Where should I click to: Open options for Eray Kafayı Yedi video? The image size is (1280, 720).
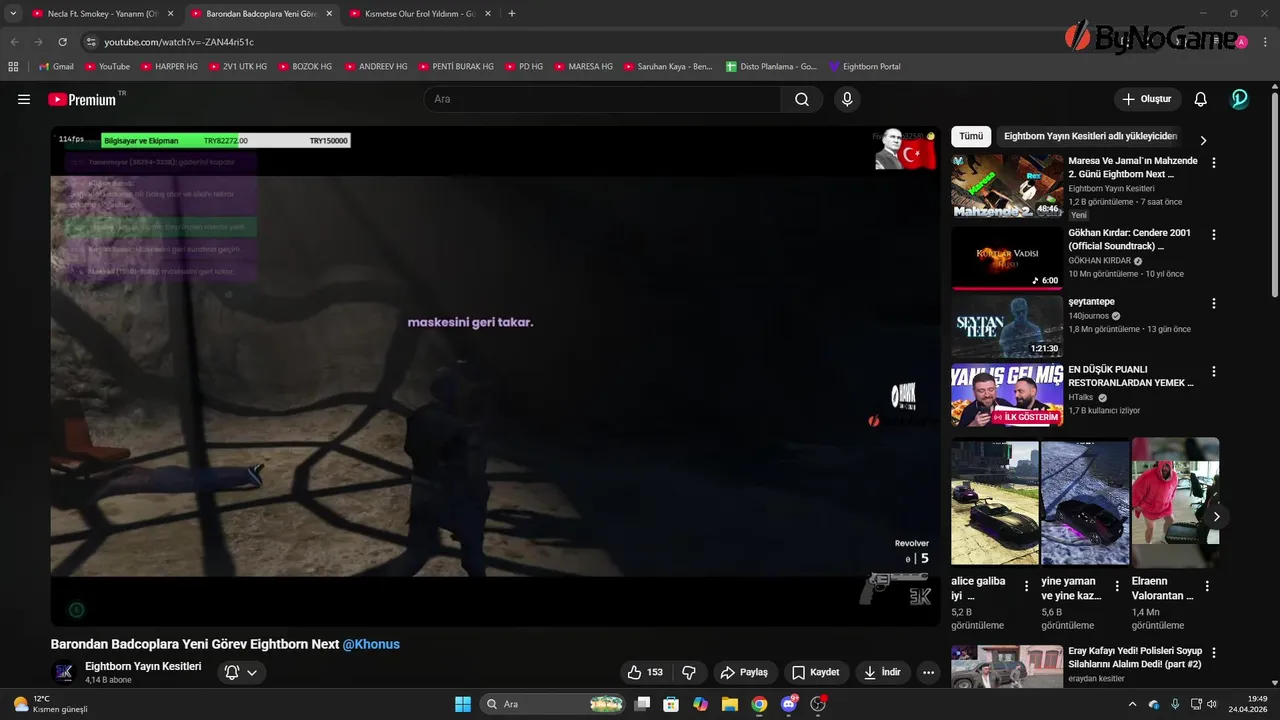click(1214, 652)
